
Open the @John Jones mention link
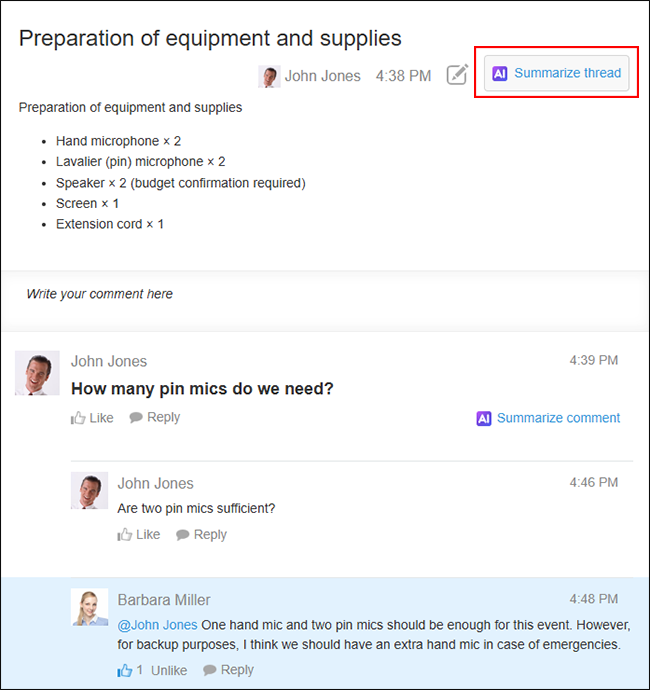click(x=158, y=625)
